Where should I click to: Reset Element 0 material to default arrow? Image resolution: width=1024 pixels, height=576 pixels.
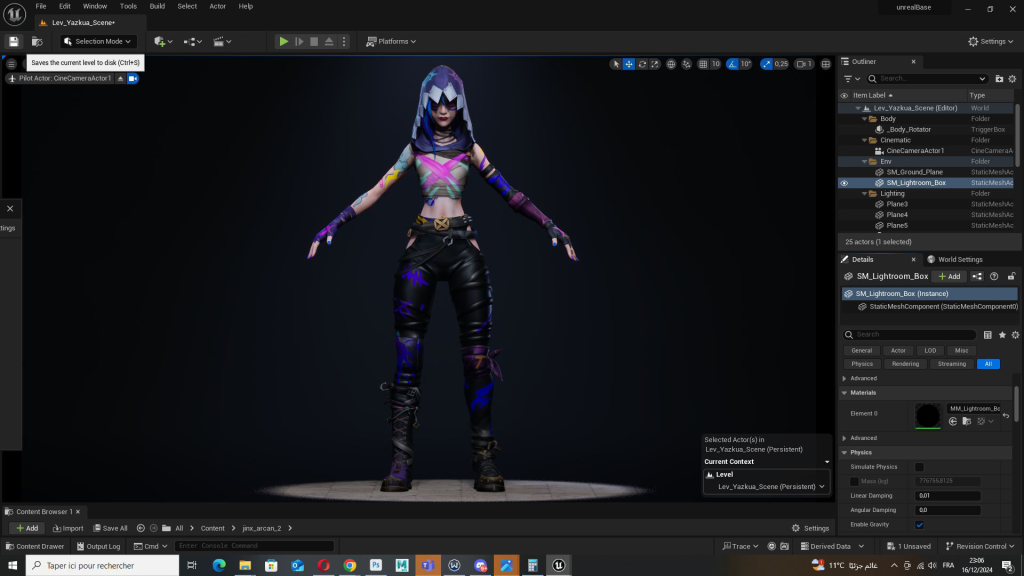point(1006,415)
